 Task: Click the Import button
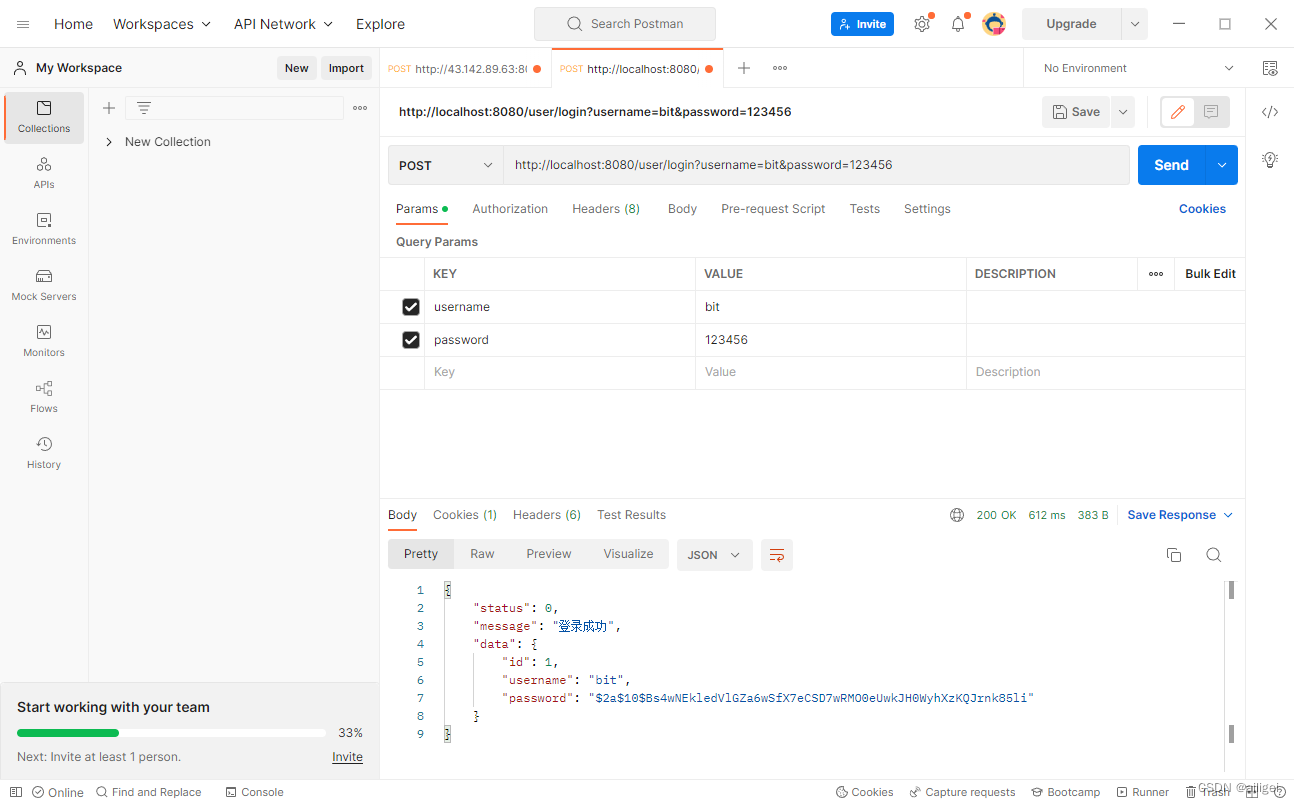coord(346,68)
